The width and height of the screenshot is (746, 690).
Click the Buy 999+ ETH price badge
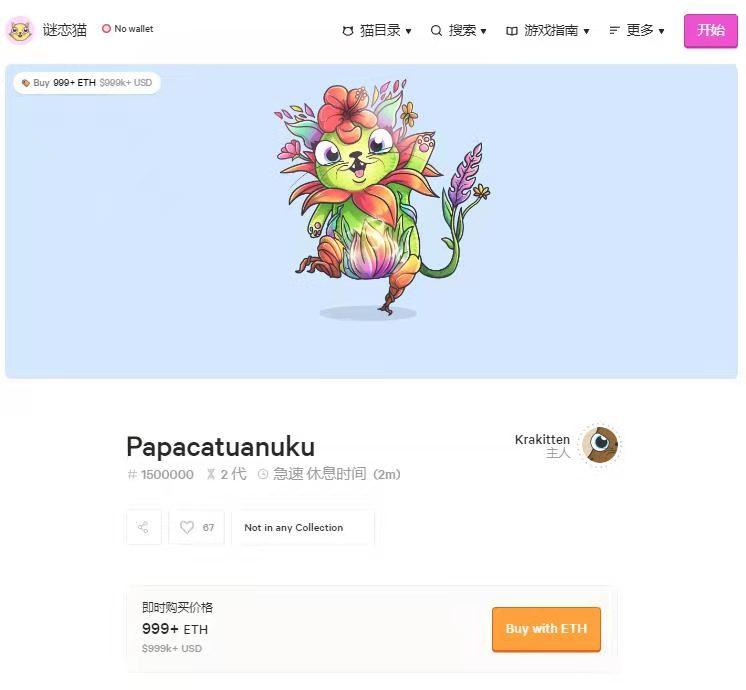[x=87, y=83]
